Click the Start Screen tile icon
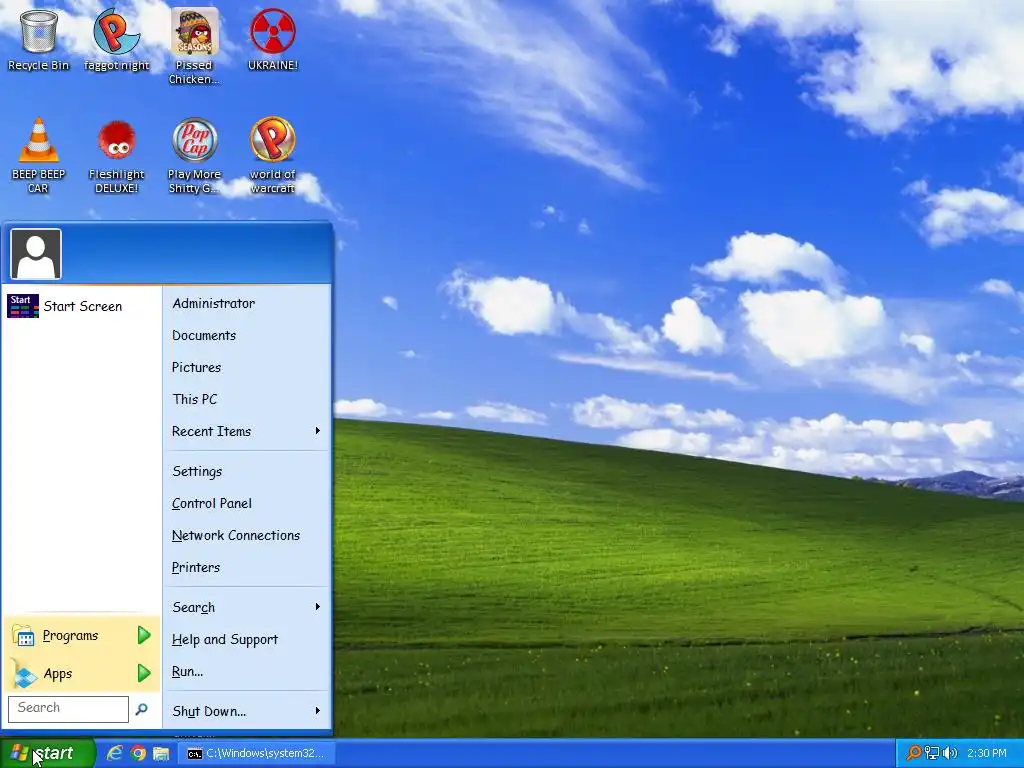 23,306
